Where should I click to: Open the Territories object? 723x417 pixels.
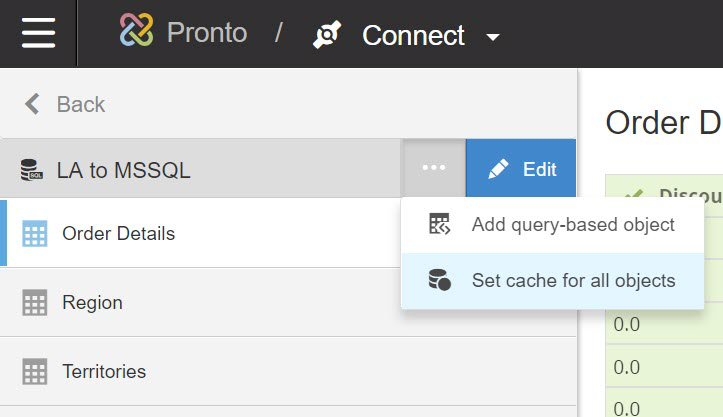pyautogui.click(x=104, y=372)
